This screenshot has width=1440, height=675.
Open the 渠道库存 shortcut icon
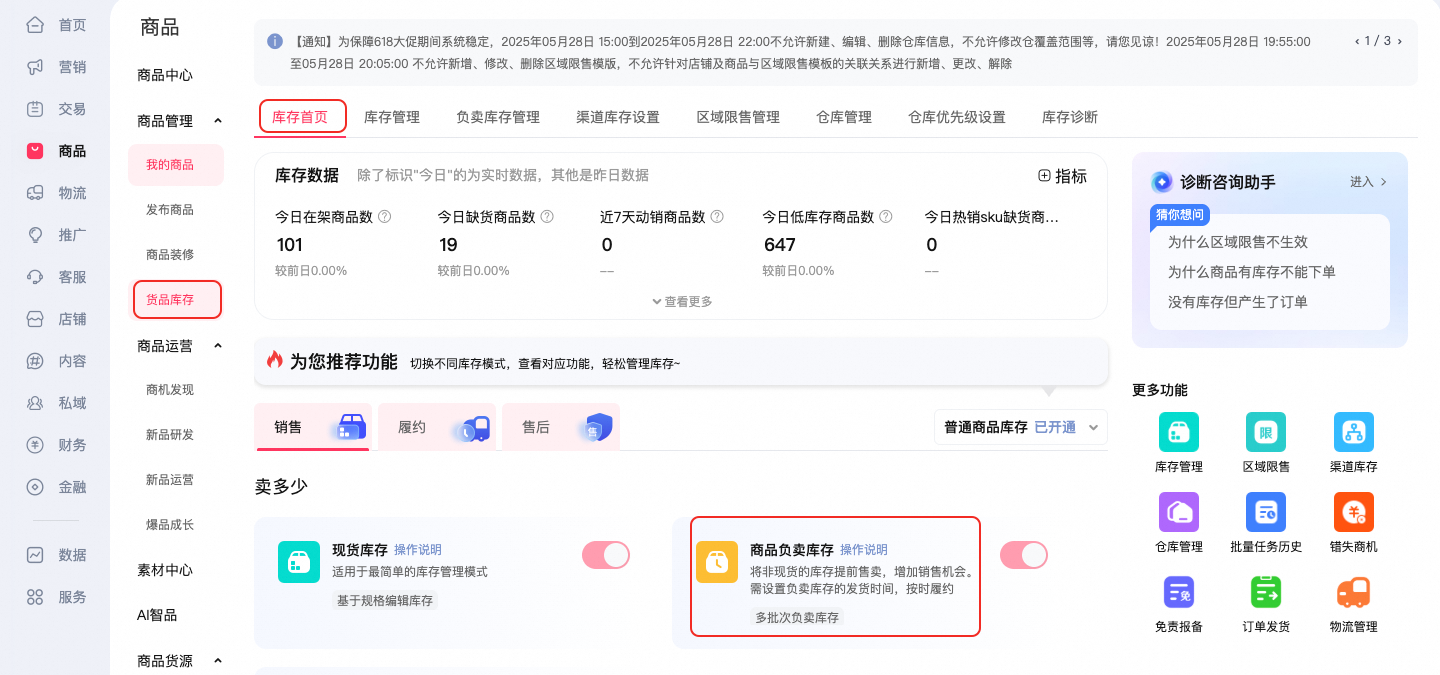[1354, 432]
